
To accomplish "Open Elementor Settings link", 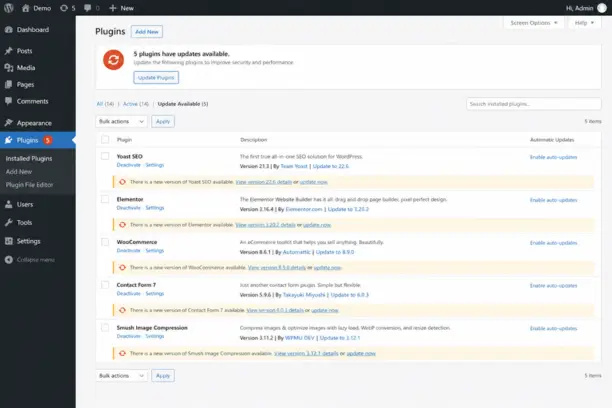I will tap(155, 208).
